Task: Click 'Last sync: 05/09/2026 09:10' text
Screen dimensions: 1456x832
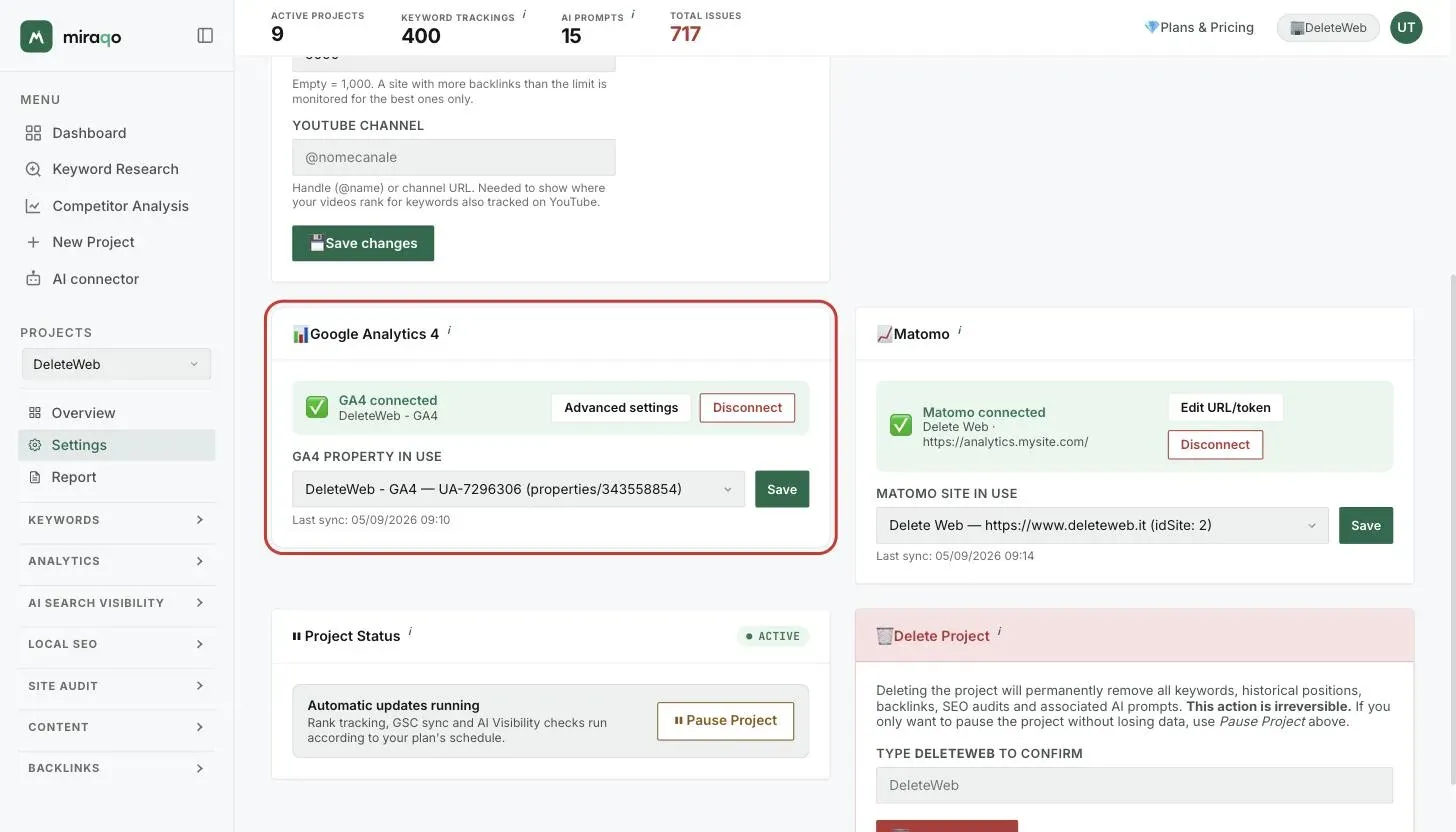Action: [371, 520]
